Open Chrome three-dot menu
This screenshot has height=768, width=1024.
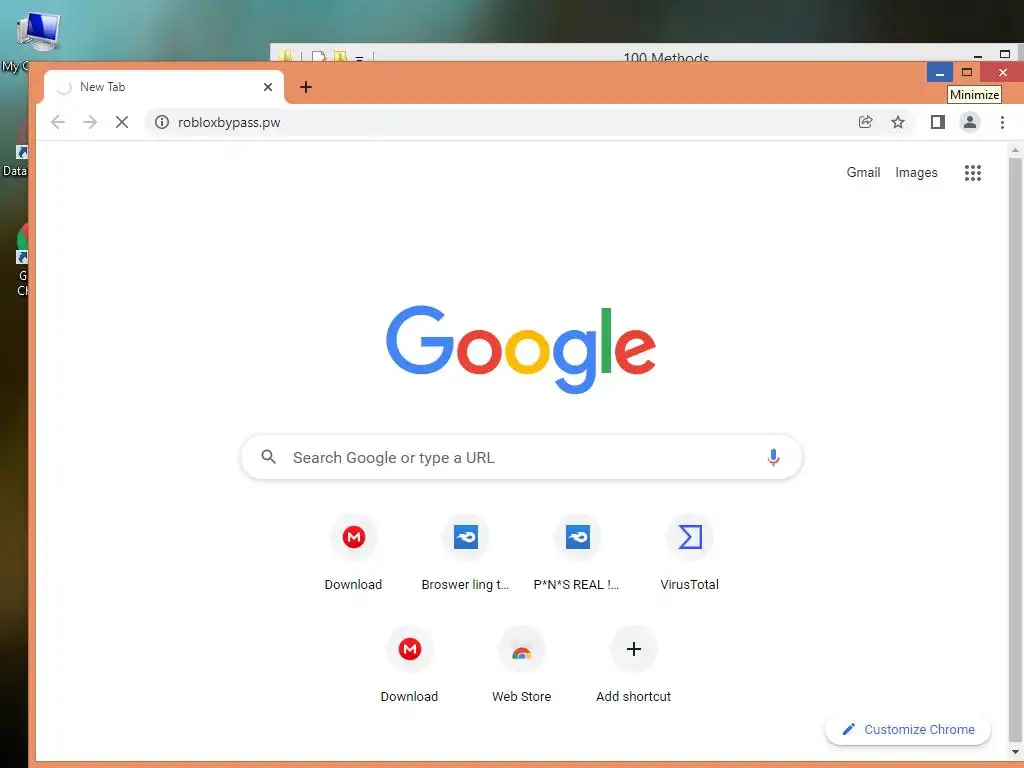[x=1002, y=122]
